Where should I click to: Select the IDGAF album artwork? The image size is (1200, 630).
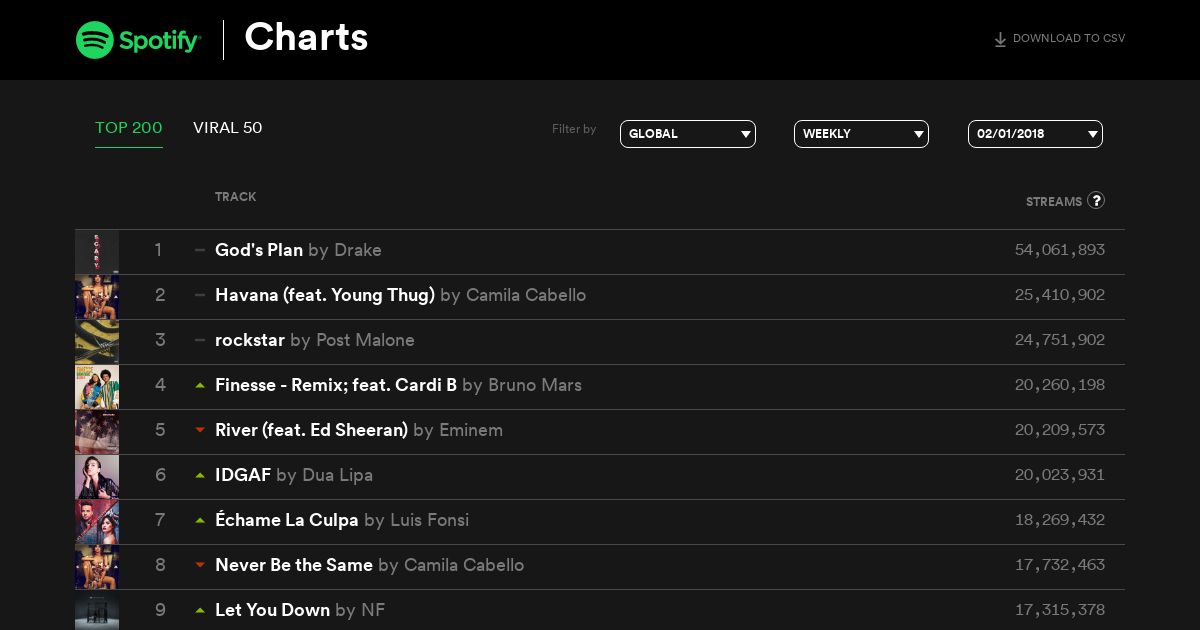[97, 477]
